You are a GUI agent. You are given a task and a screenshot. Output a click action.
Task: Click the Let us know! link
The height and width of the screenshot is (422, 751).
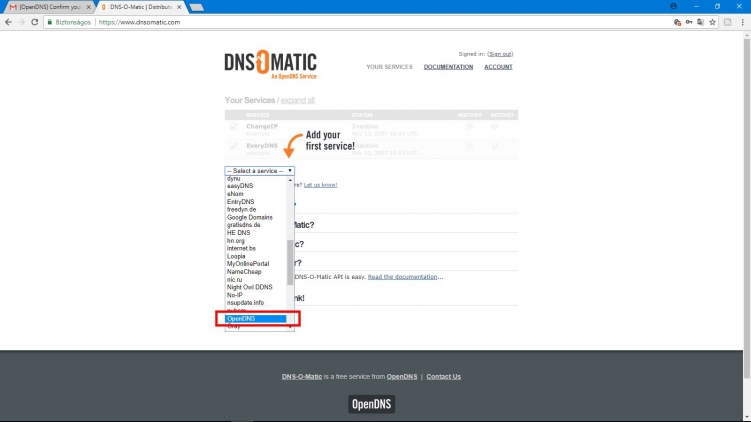320,185
